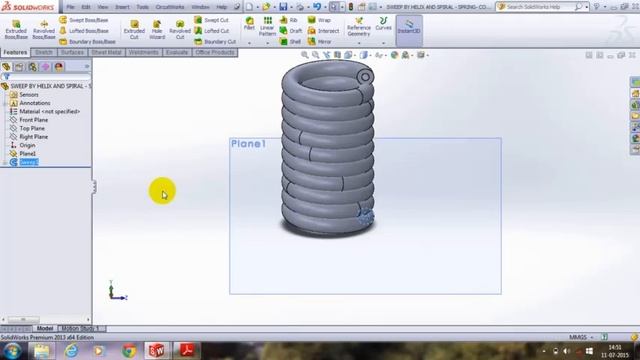The width and height of the screenshot is (640, 360).
Task: Select Right Plane in the feature tree
Action: (x=33, y=137)
